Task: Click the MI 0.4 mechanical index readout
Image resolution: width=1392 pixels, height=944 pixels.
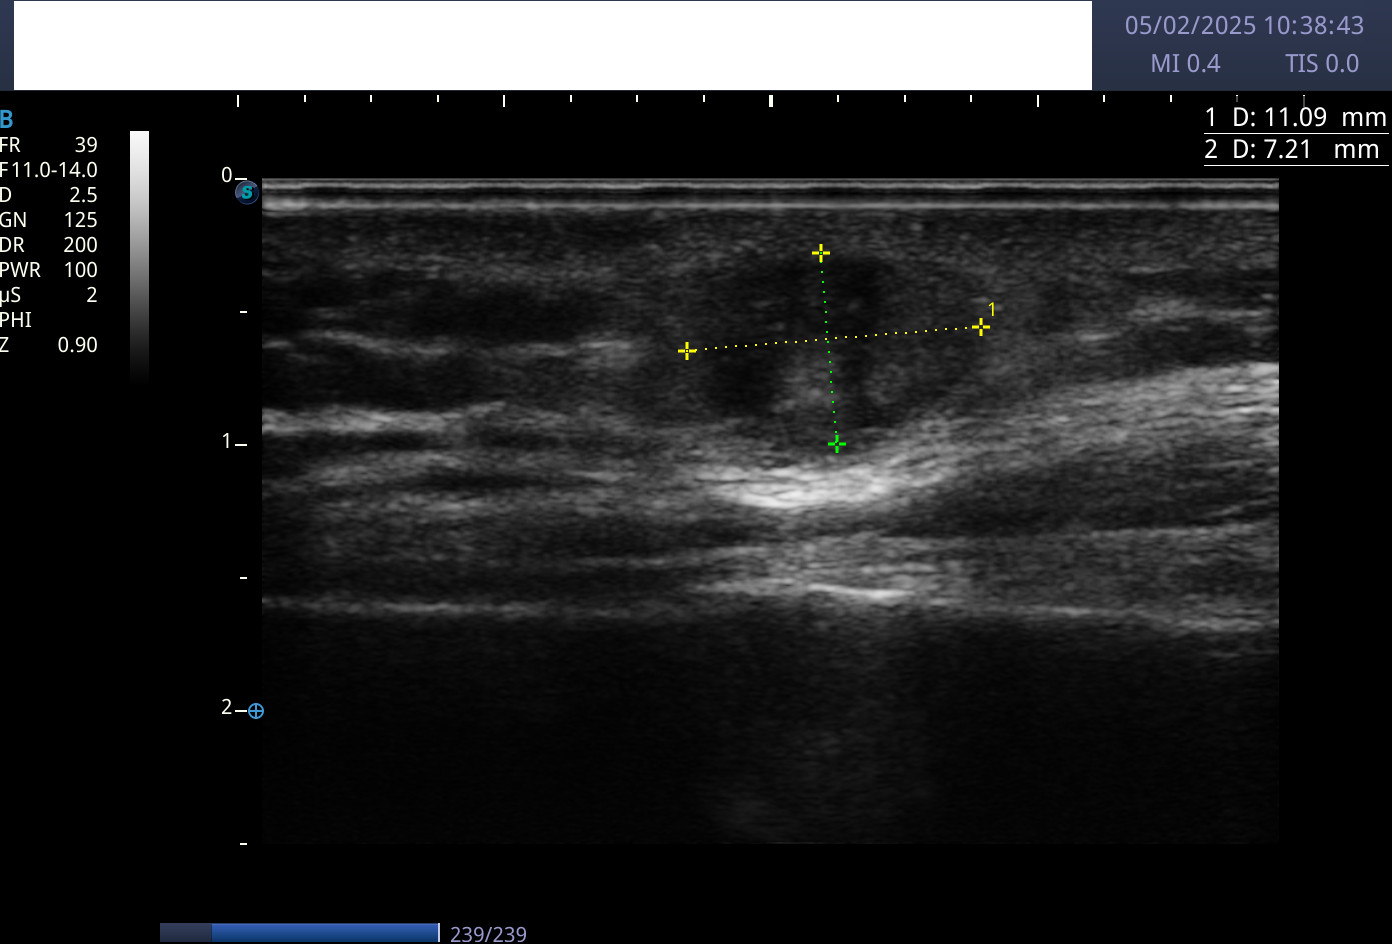Action: [1185, 64]
